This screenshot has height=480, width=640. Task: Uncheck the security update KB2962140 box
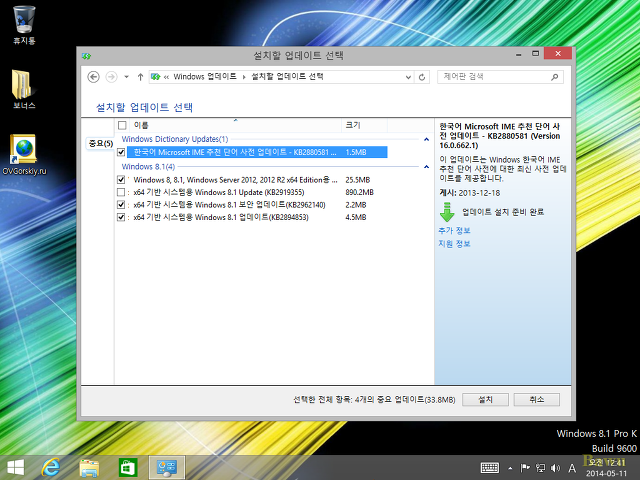[x=121, y=205]
